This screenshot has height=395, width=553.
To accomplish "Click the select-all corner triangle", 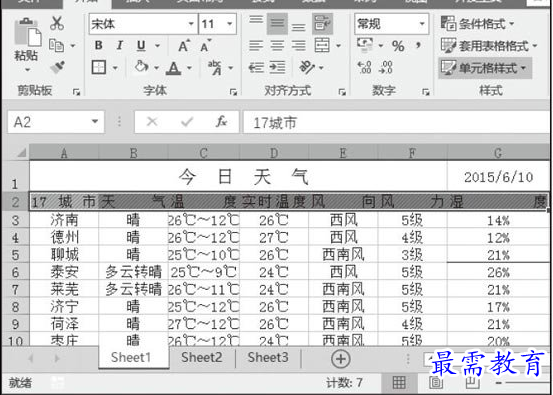I will point(21,153).
